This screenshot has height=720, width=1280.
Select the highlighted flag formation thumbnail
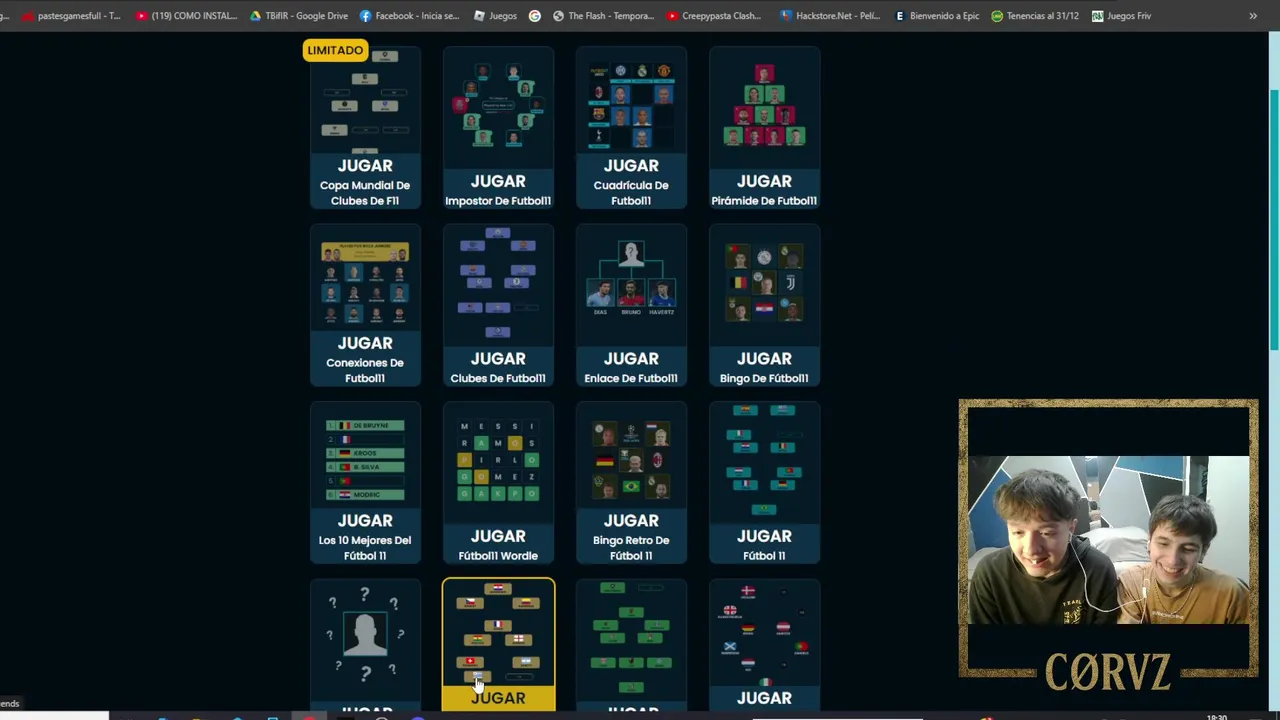[498, 634]
